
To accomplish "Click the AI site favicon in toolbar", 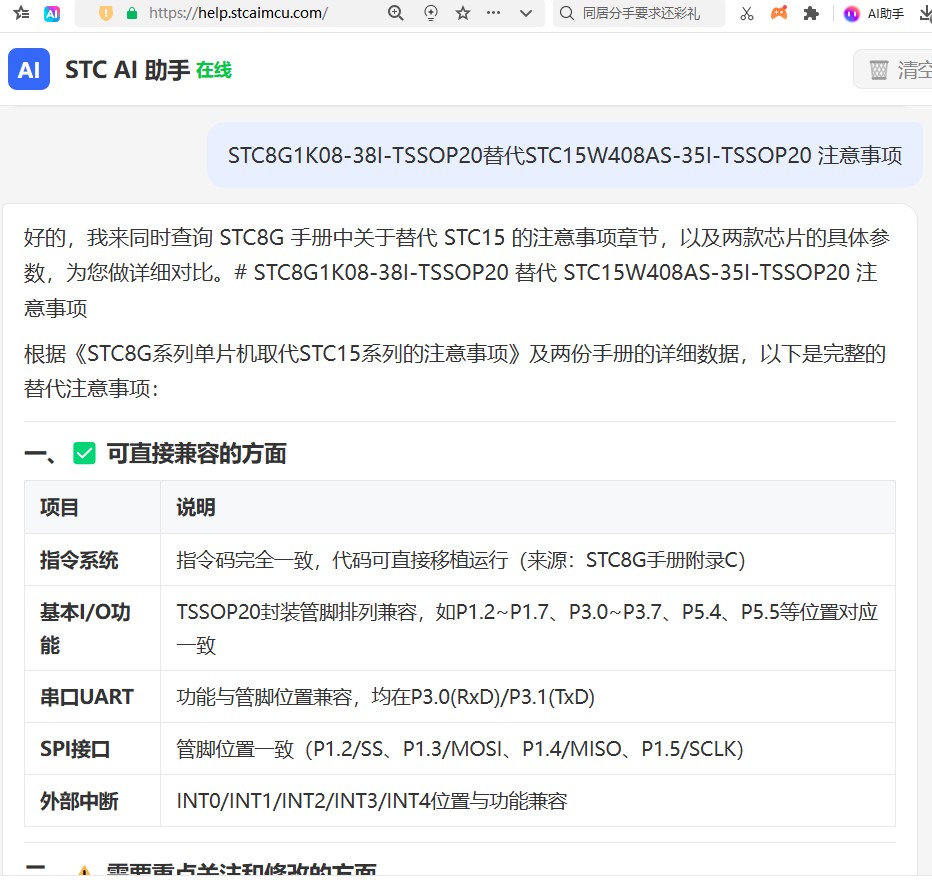I will coord(52,13).
